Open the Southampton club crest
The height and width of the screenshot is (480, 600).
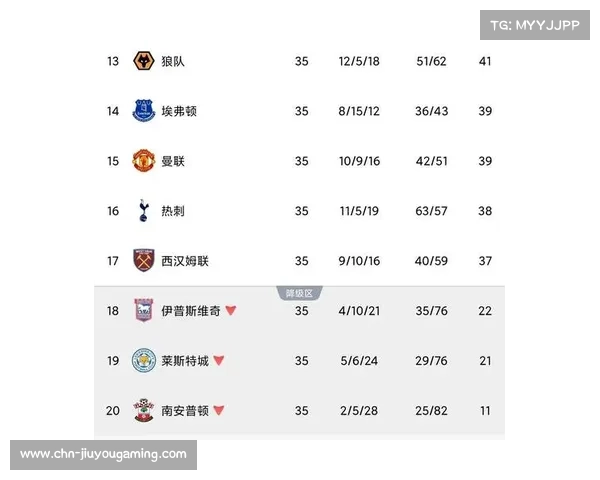143,410
